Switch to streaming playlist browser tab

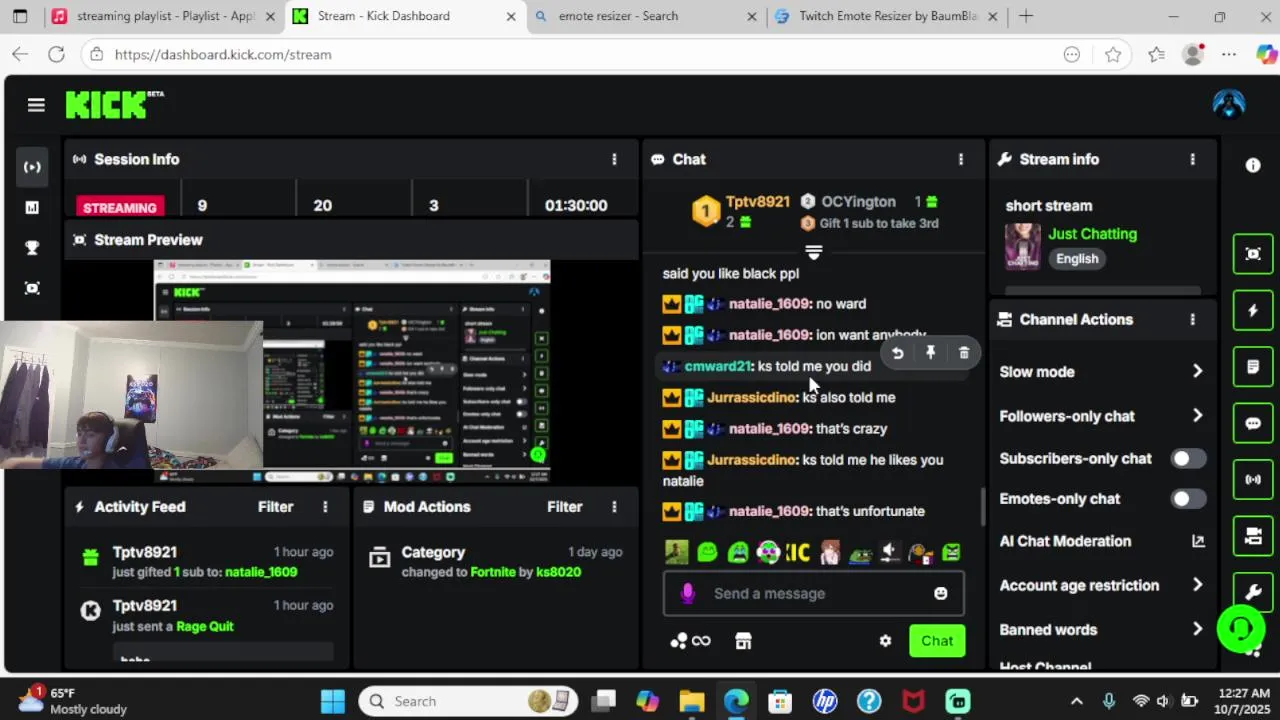click(x=164, y=16)
